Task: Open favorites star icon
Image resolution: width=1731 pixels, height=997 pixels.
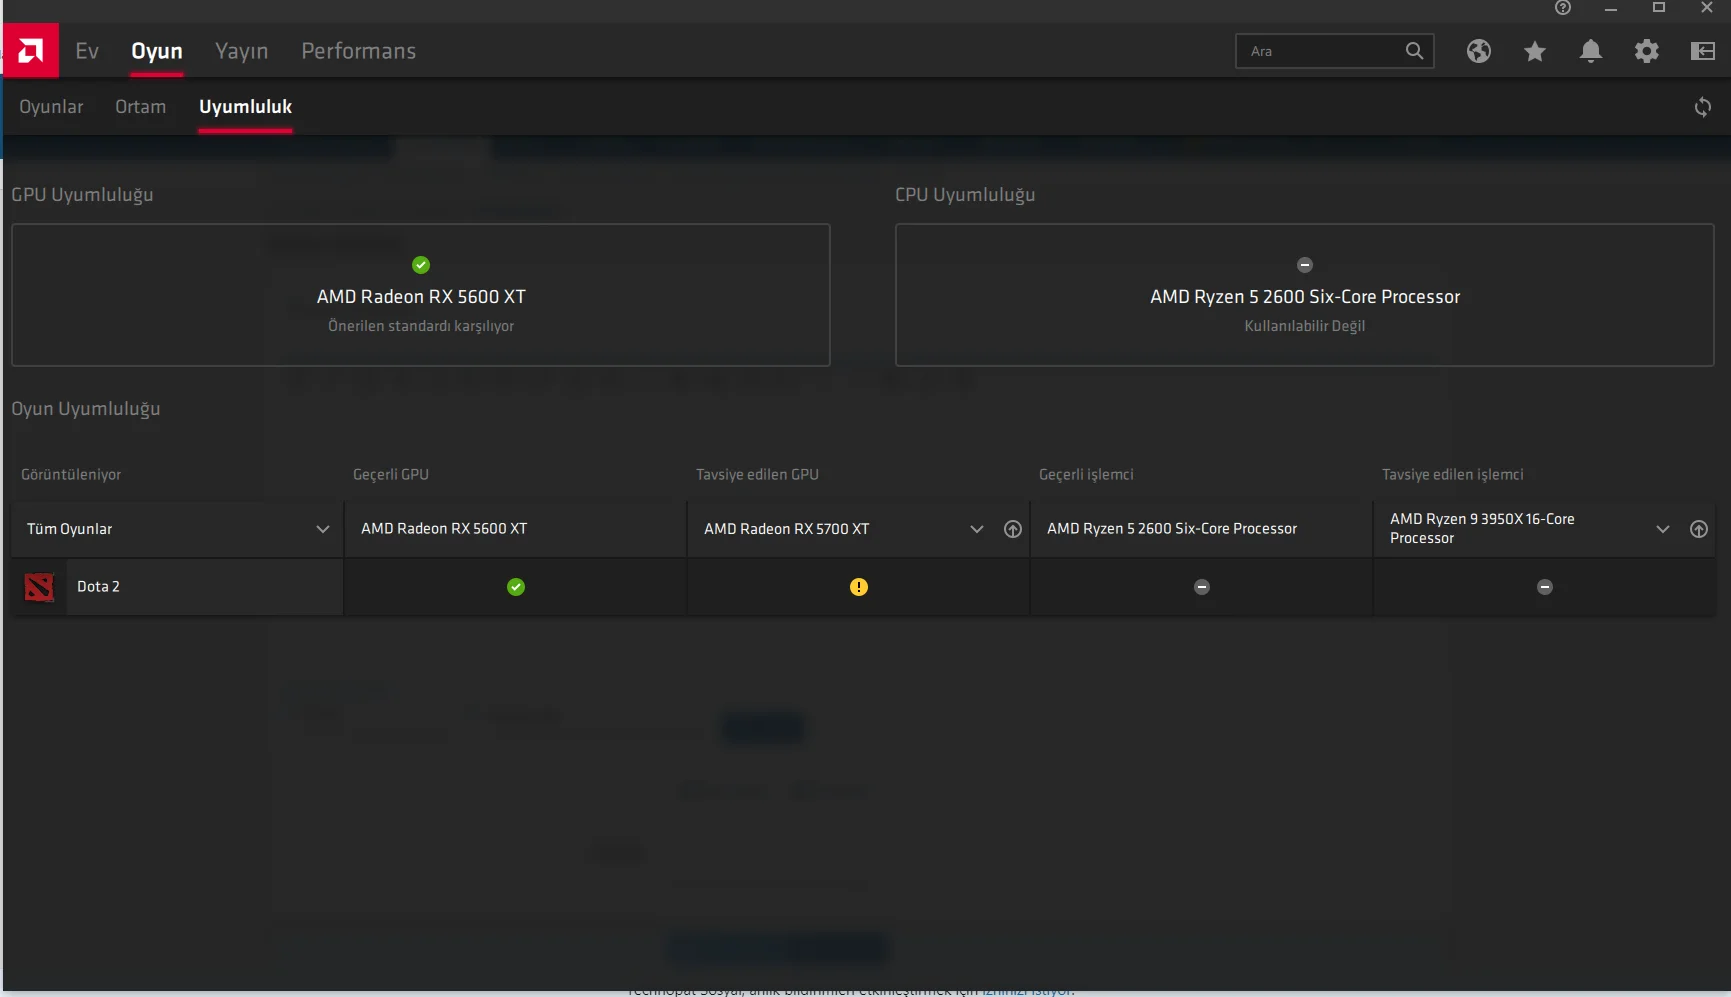Action: pos(1535,51)
